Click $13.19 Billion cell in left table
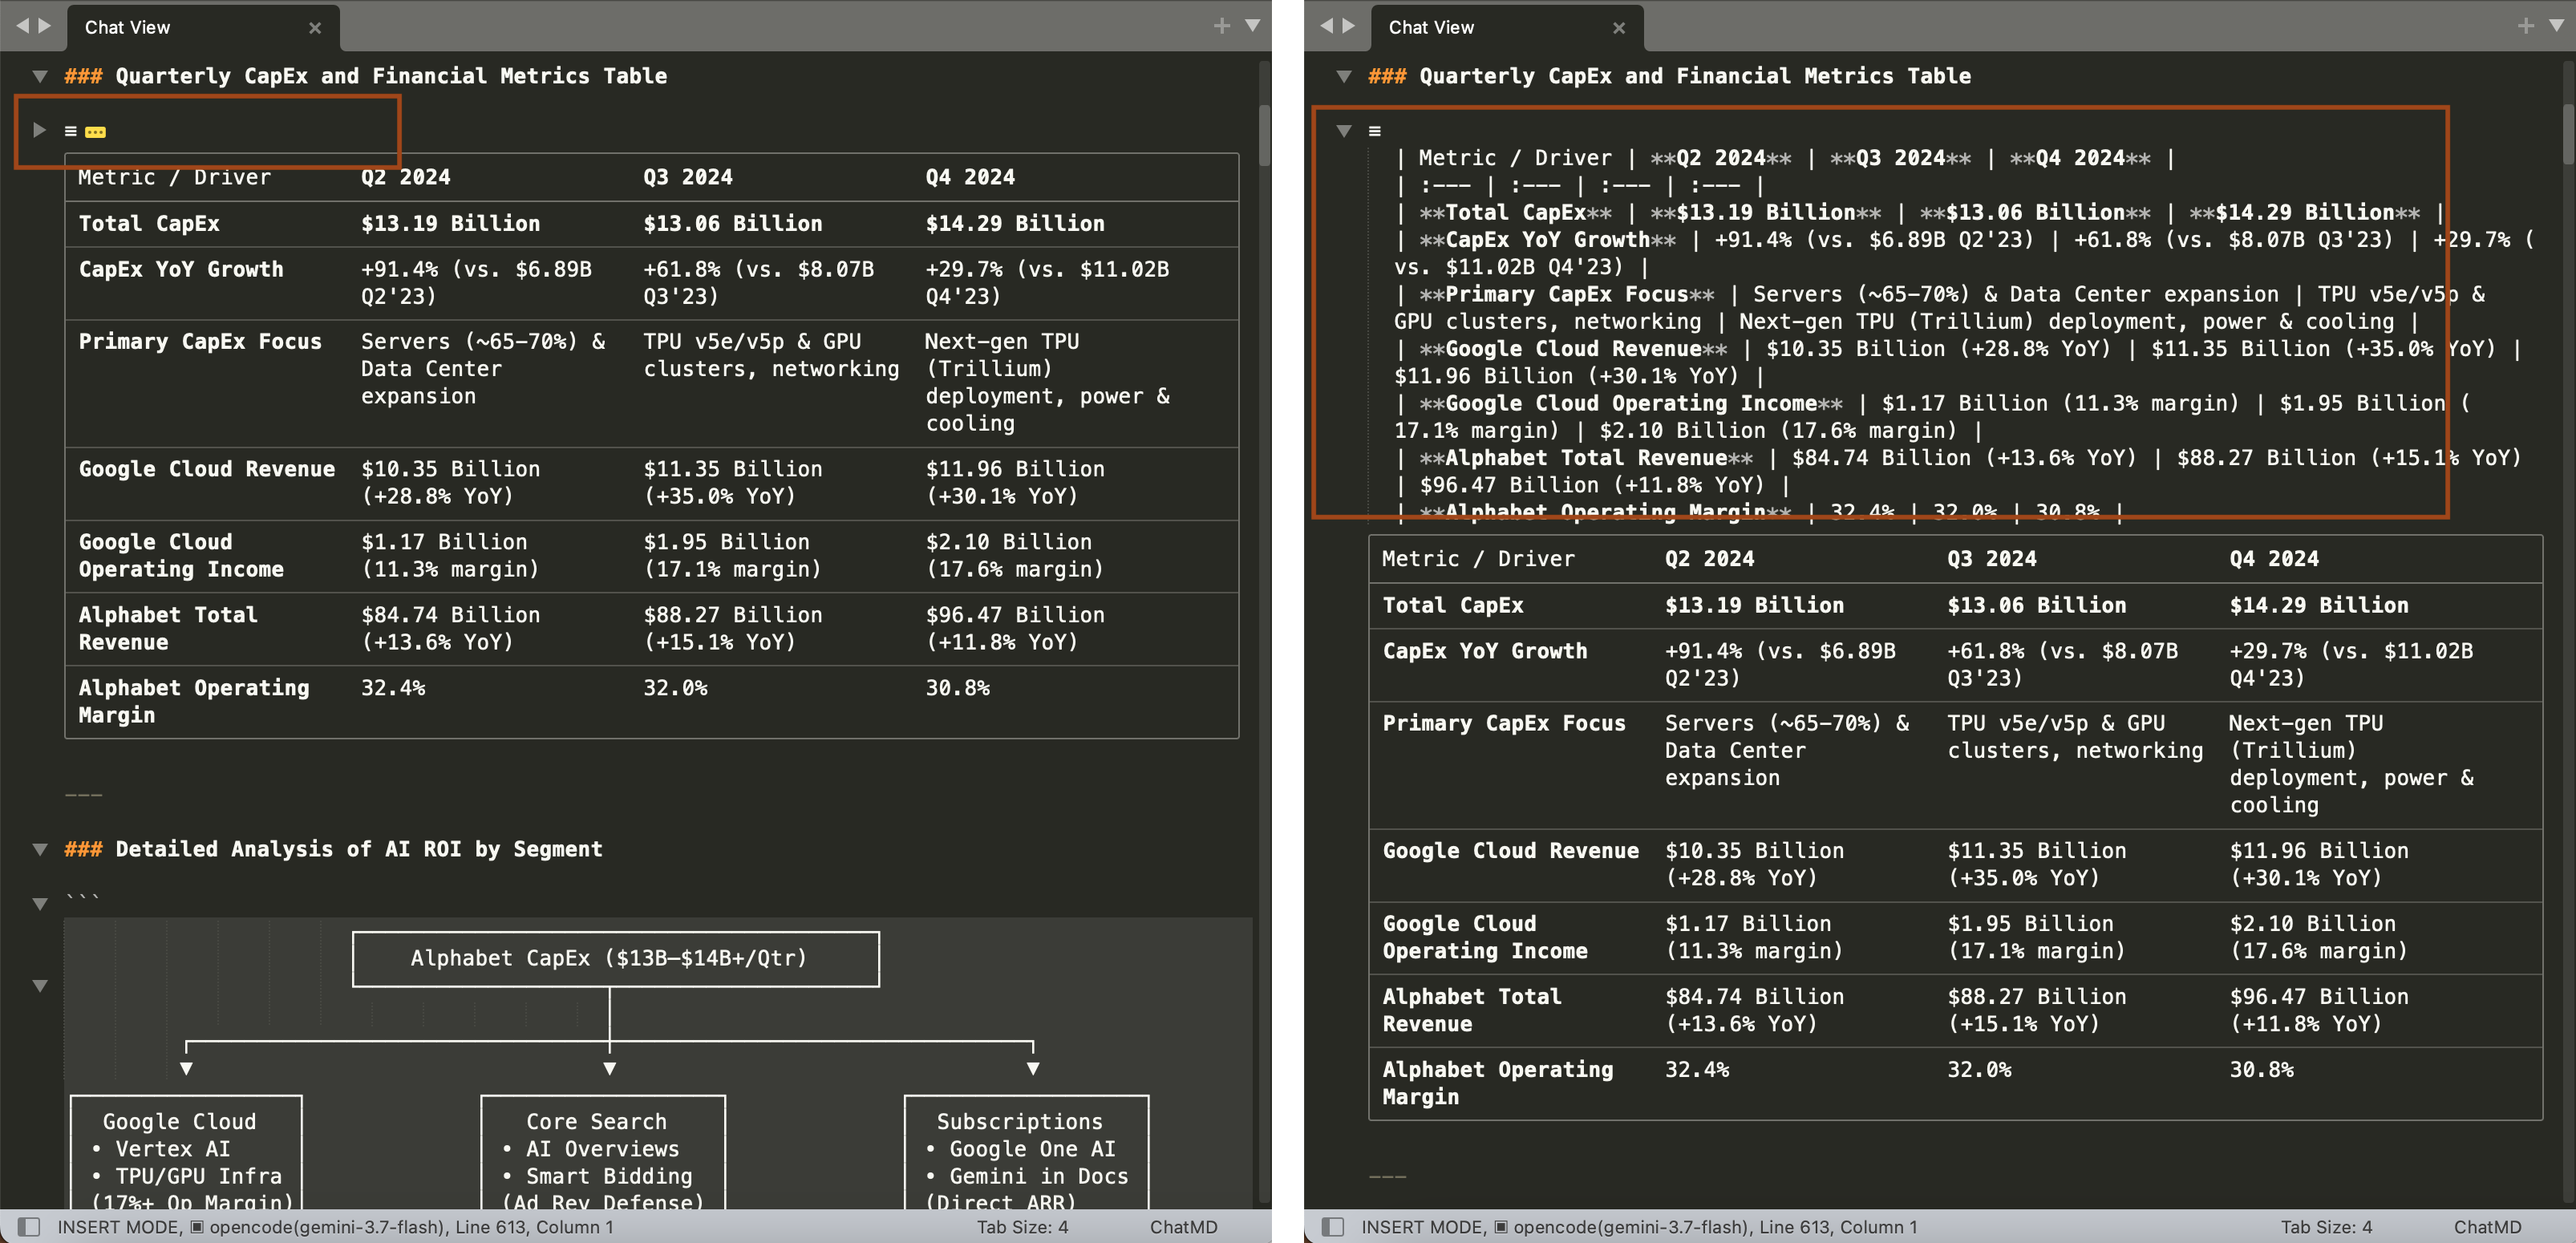The height and width of the screenshot is (1243, 2576). click(x=450, y=224)
